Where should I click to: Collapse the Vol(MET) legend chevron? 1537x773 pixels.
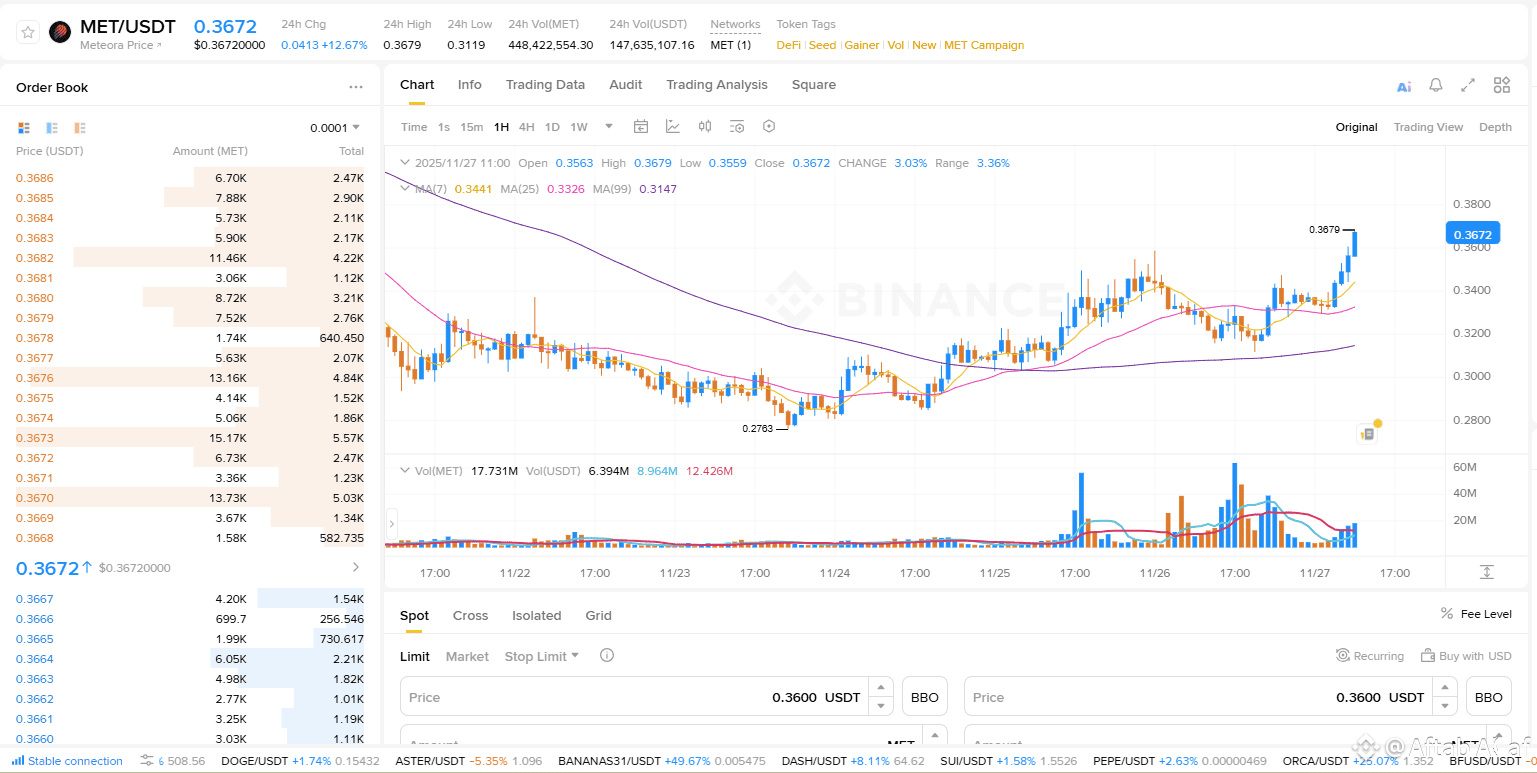405,470
